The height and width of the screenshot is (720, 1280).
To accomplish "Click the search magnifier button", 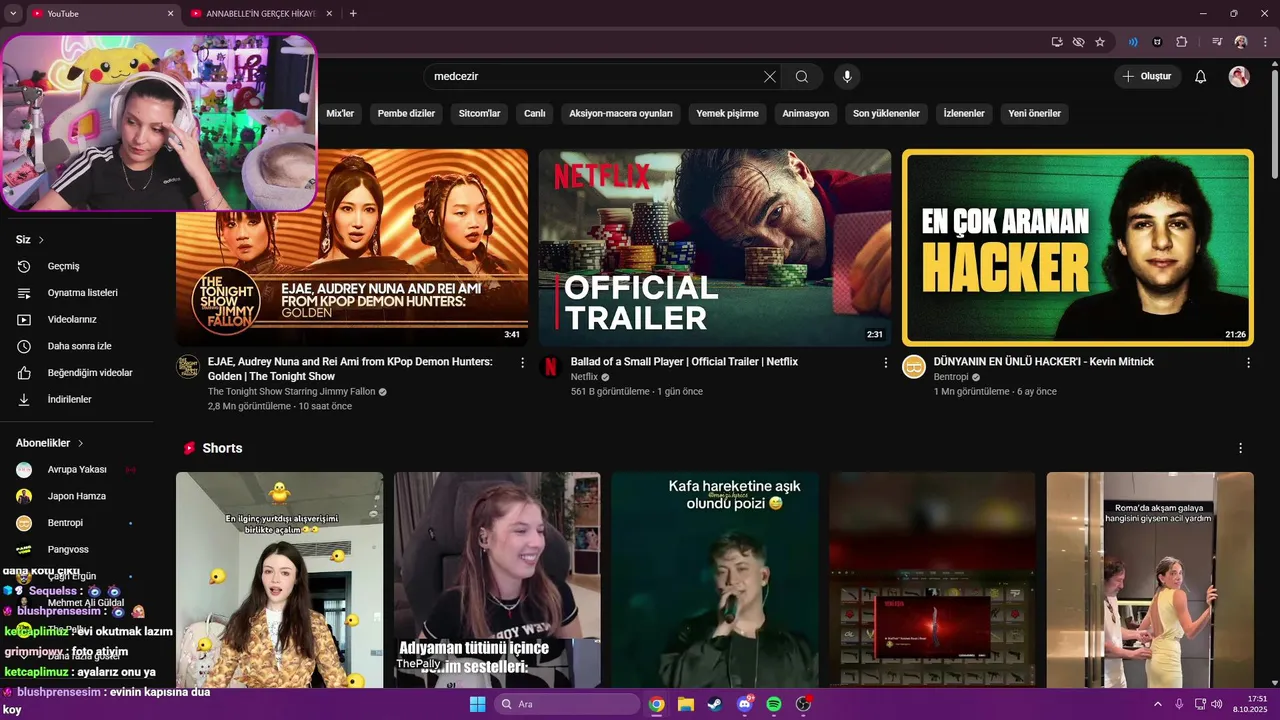I will click(802, 77).
